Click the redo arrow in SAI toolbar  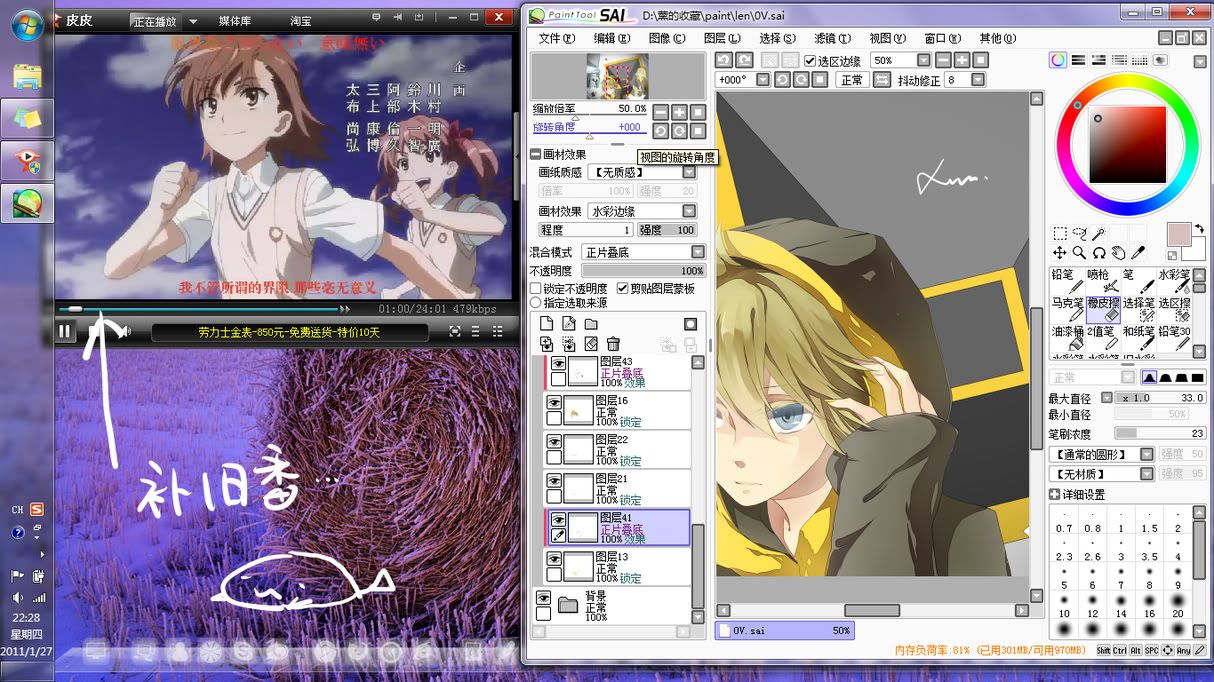pos(745,61)
